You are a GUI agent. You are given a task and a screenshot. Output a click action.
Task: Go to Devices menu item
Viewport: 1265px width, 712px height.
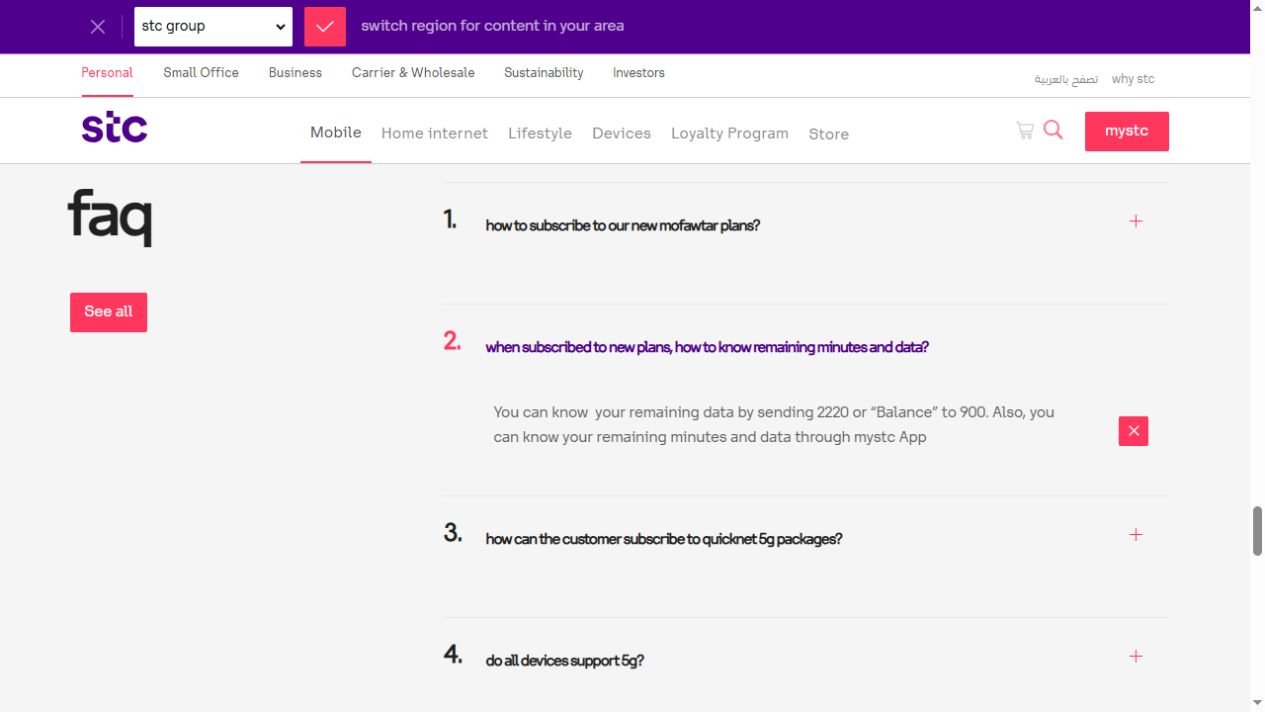tap(621, 133)
